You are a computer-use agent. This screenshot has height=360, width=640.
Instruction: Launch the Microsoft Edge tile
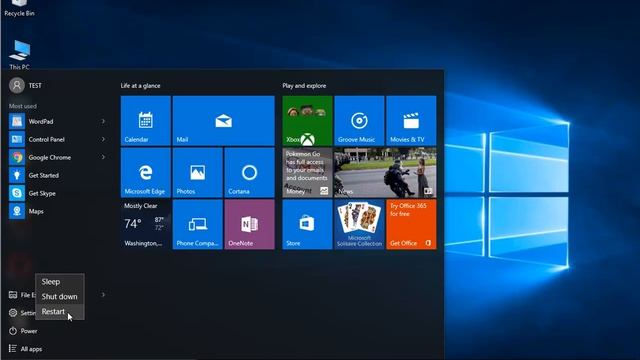146,173
